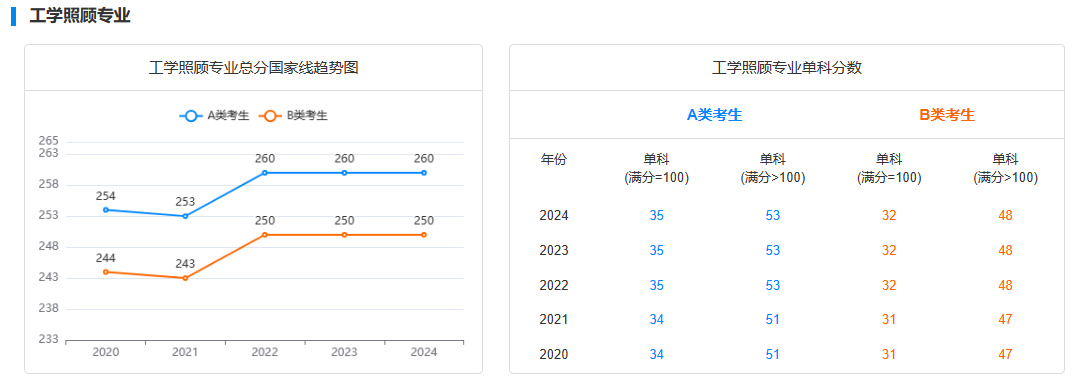Click B类 column header 单科(满分=100)
This screenshot has height=388, width=1080.
click(889, 169)
